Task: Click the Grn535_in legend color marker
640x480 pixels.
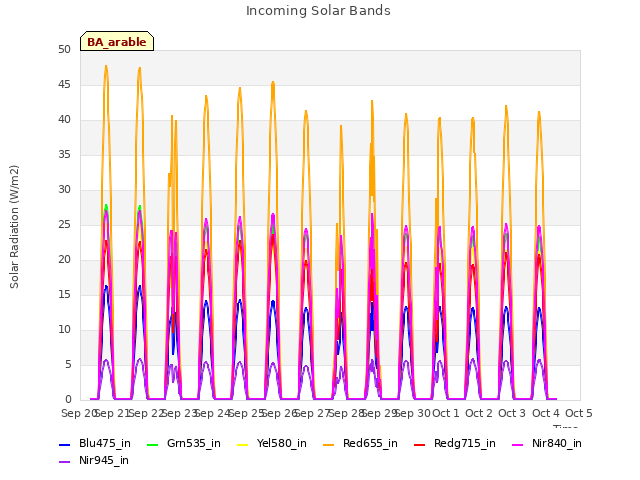Action: click(152, 445)
